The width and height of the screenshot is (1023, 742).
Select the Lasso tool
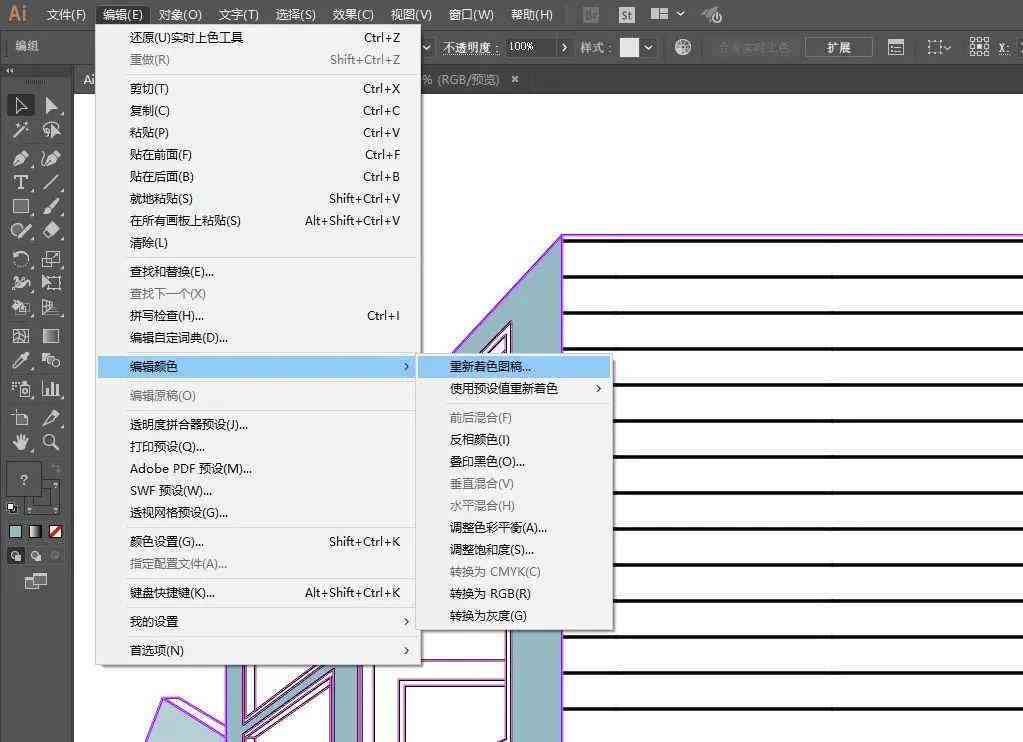coord(51,131)
